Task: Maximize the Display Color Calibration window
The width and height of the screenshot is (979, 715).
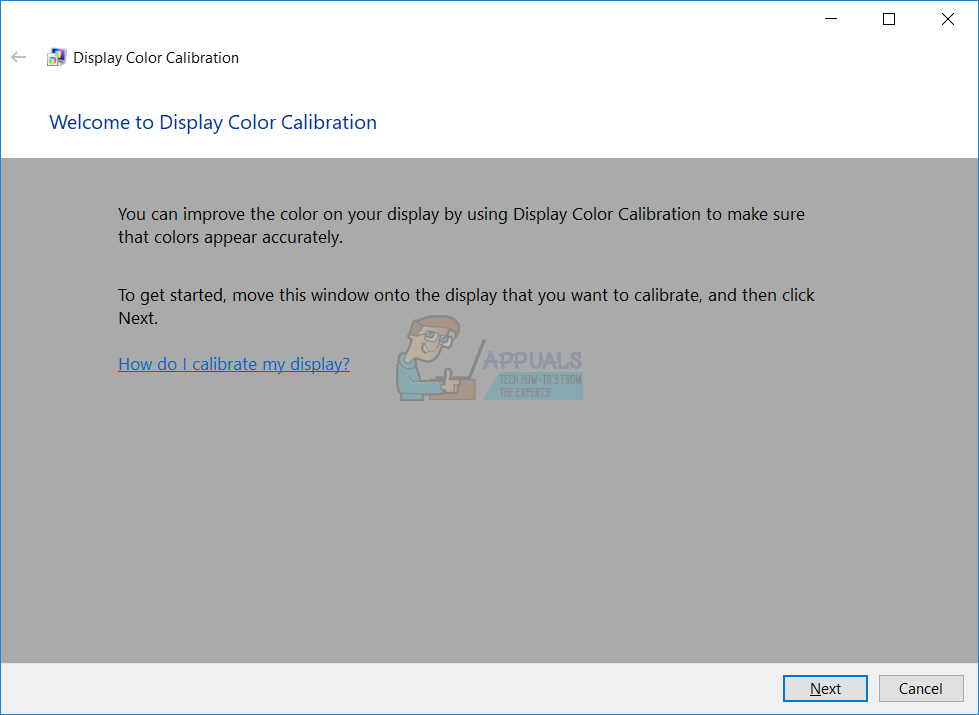Action: 889,19
